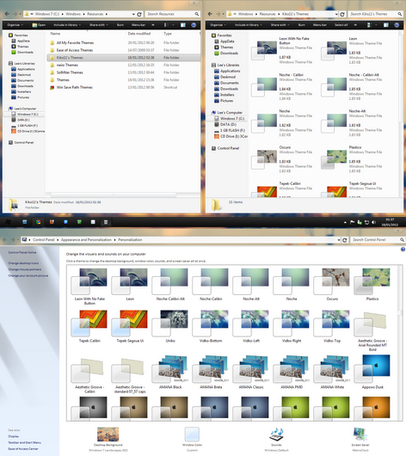Click Select all in Themes window toolbar
The width and height of the screenshot is (406, 456).
[x=341, y=25]
